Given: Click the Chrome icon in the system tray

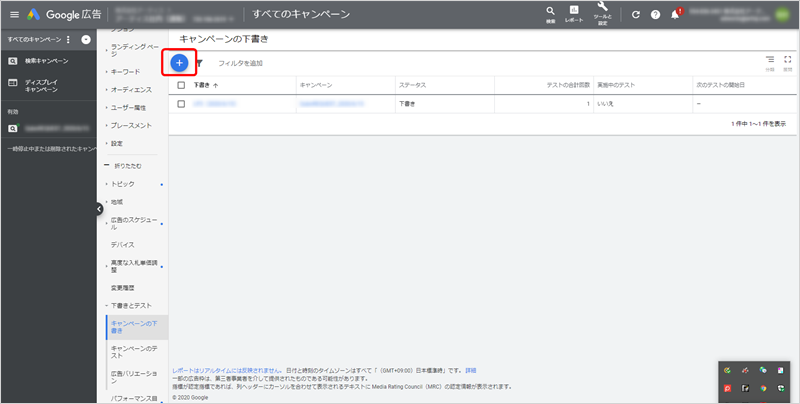Looking at the screenshot, I should (x=763, y=389).
